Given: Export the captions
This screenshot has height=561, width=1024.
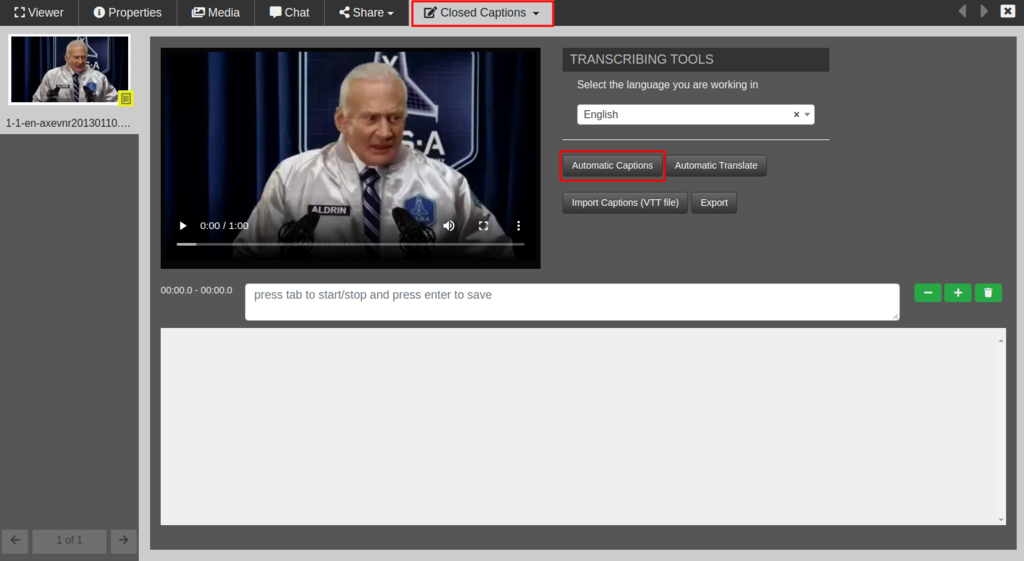Looking at the screenshot, I should tap(714, 202).
